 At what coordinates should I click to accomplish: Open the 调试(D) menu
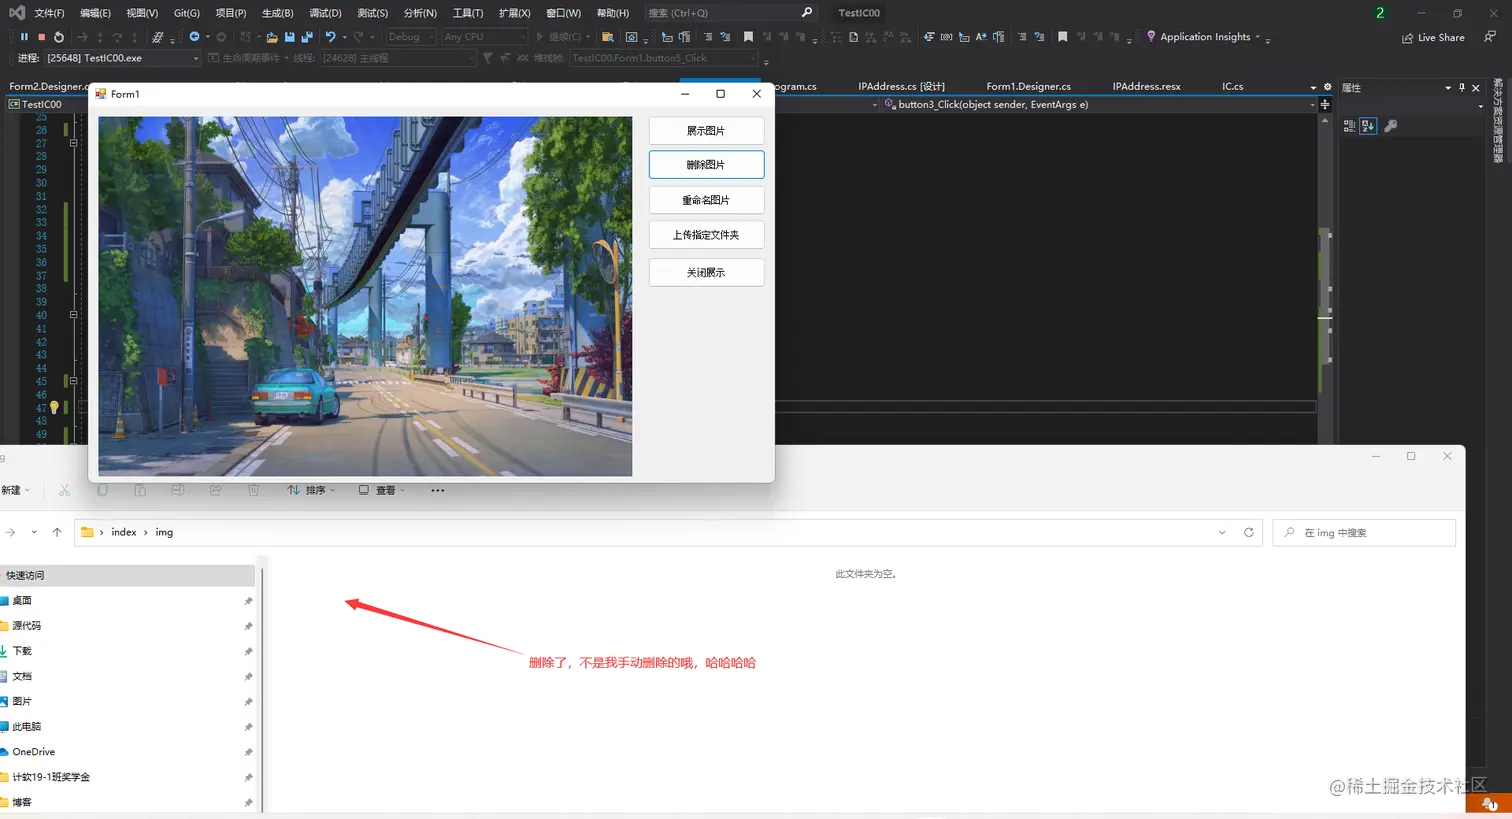click(x=325, y=13)
